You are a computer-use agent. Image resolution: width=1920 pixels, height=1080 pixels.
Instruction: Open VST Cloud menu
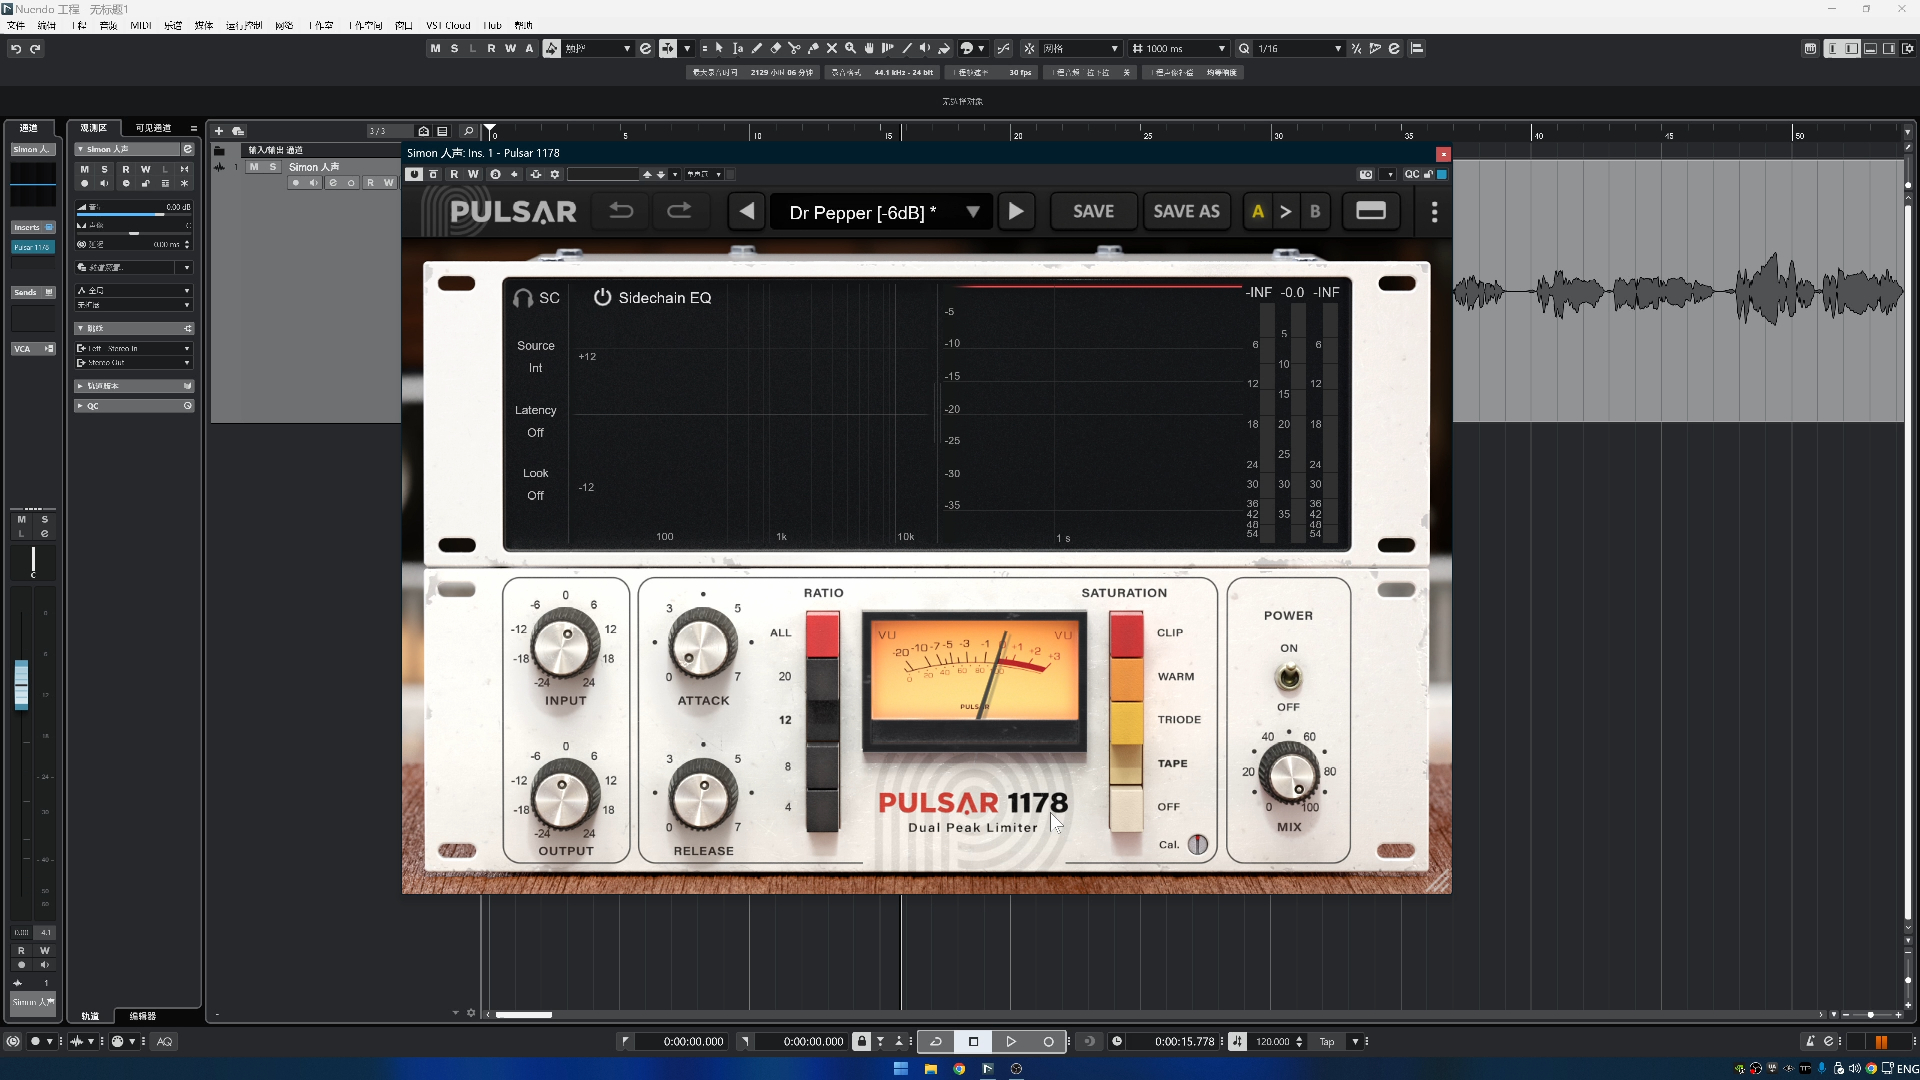pyautogui.click(x=448, y=25)
